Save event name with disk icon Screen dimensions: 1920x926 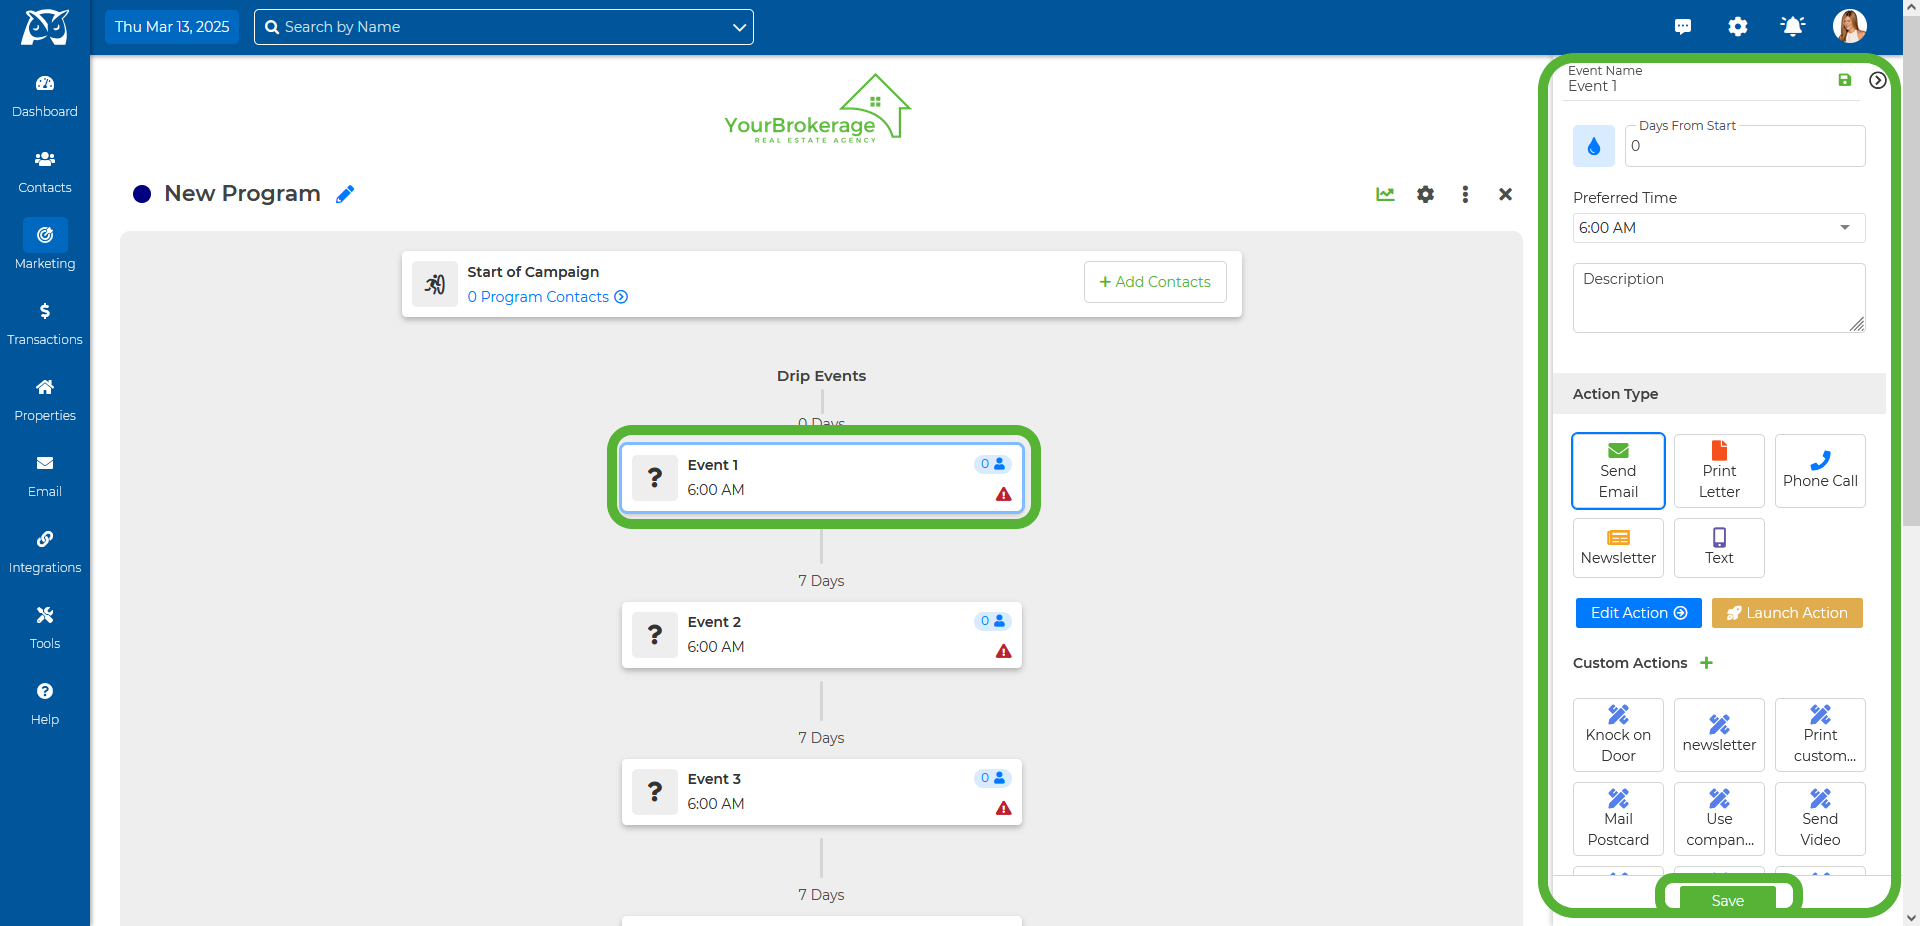[x=1845, y=80]
